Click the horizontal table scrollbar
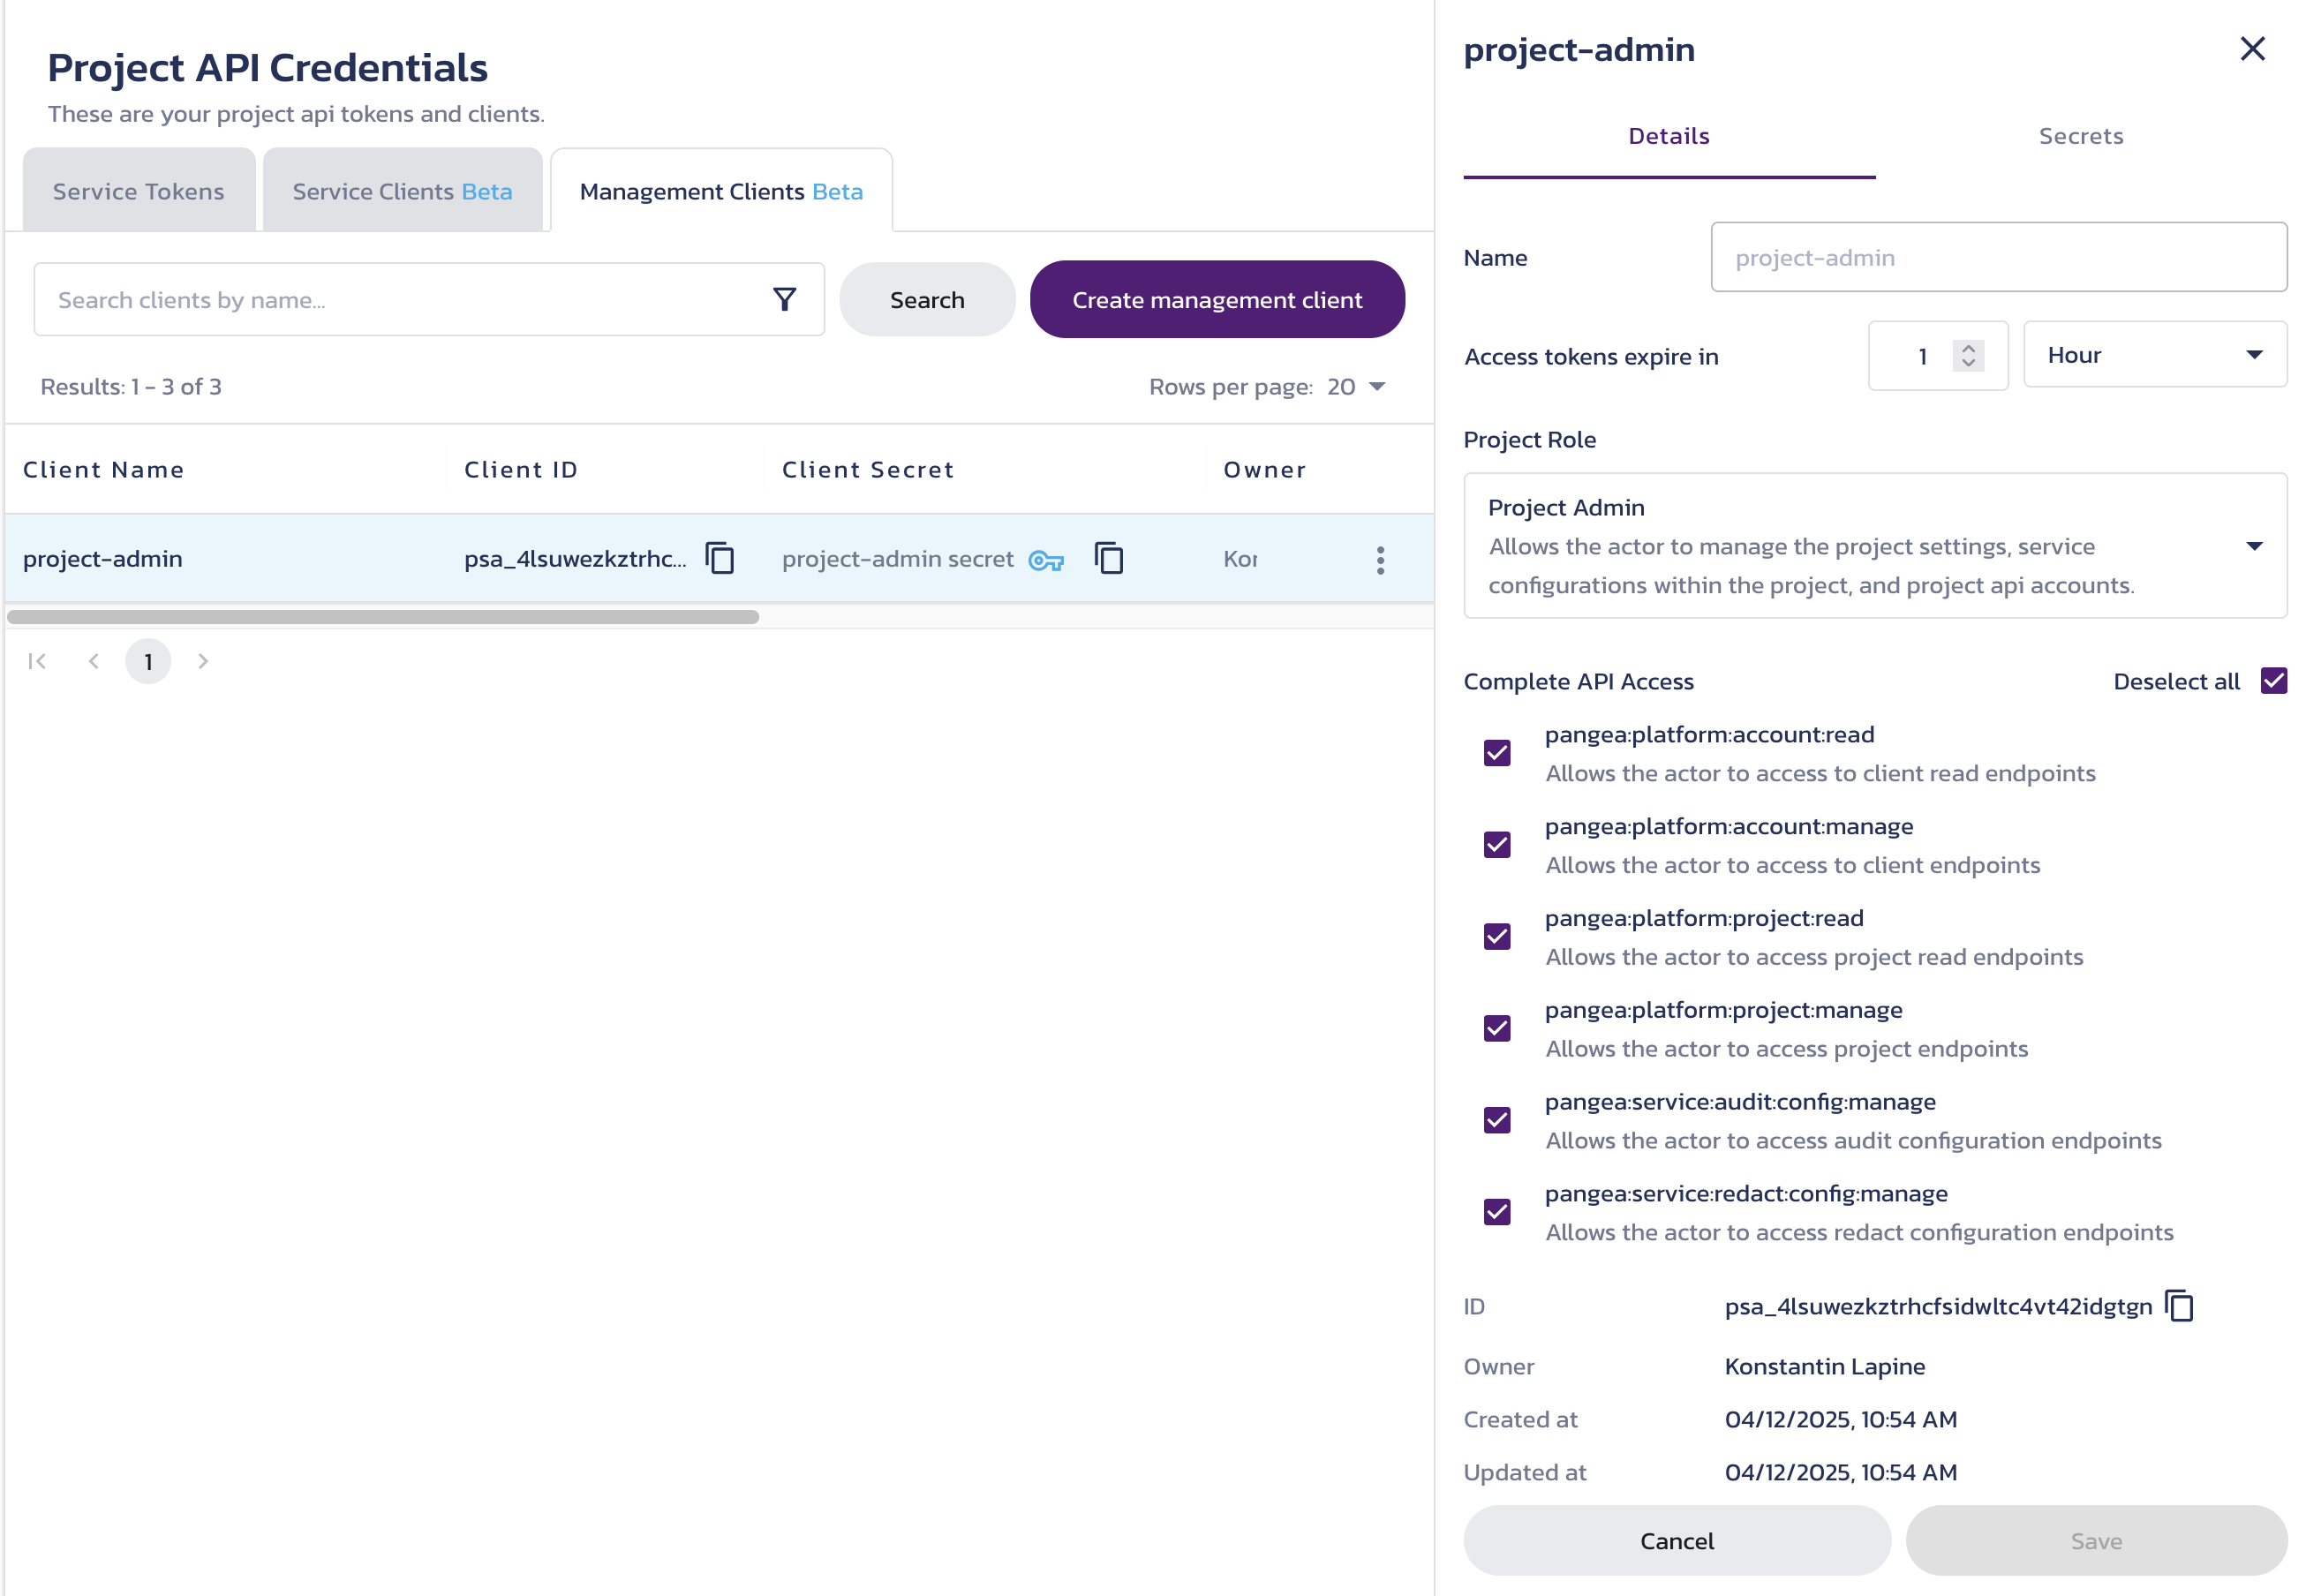2306x1596 pixels. click(x=383, y=617)
